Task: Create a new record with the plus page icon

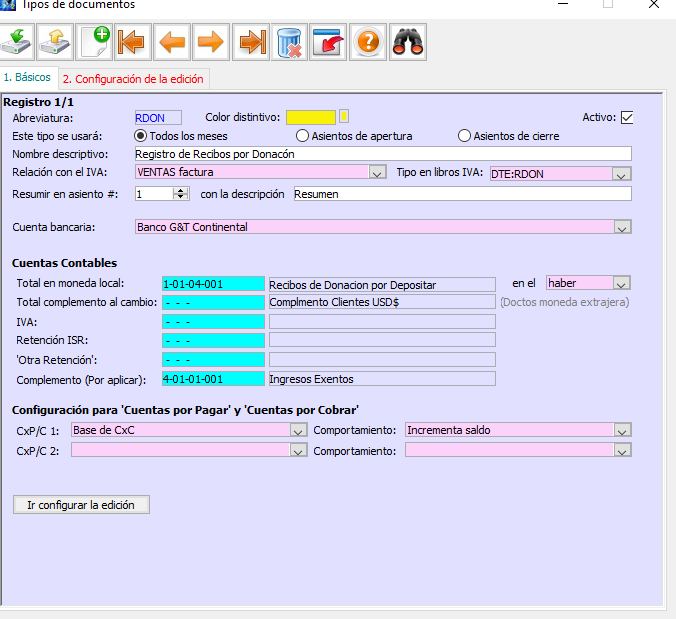Action: click(95, 42)
